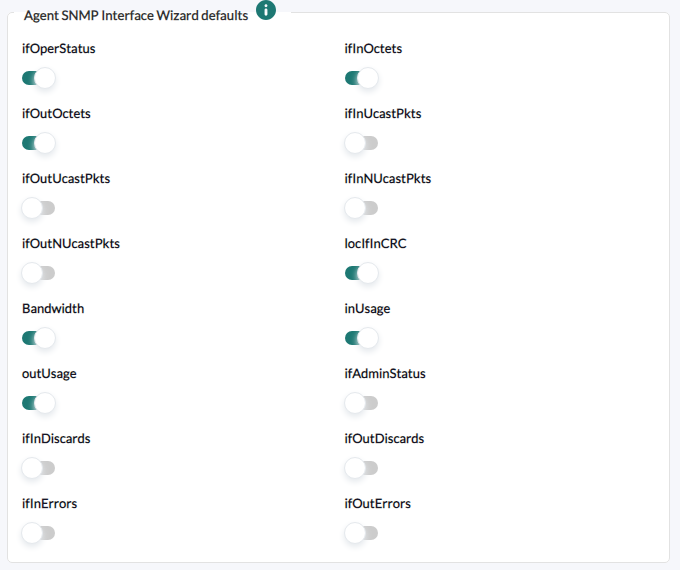Disable the Bandwidth toggle
The image size is (680, 570).
pyautogui.click(x=39, y=338)
